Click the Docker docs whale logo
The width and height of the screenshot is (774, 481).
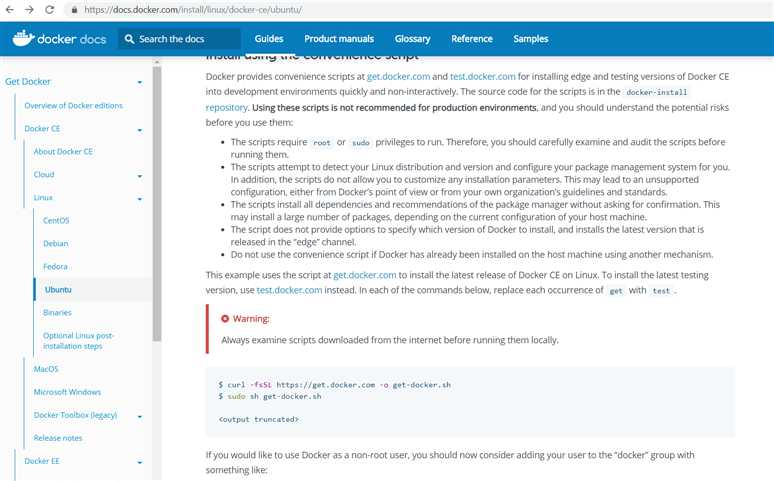click(x=23, y=38)
